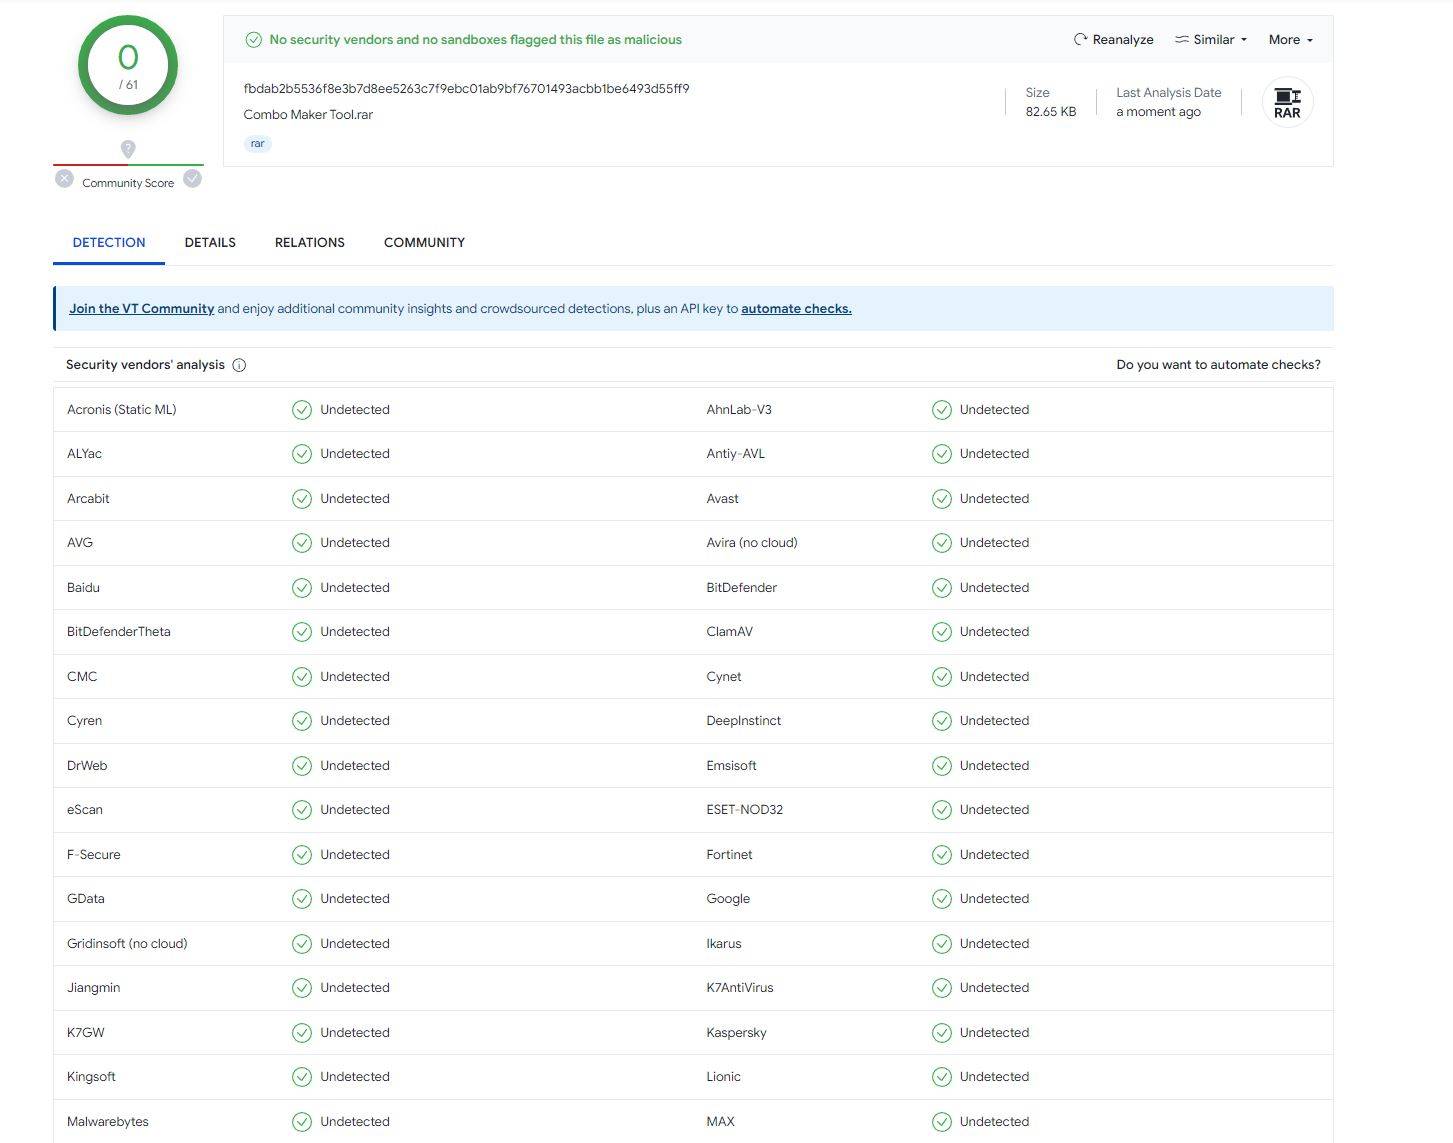Image resolution: width=1453 pixels, height=1143 pixels.
Task: Click the info icon beside Security vendors' analysis
Action: point(239,365)
